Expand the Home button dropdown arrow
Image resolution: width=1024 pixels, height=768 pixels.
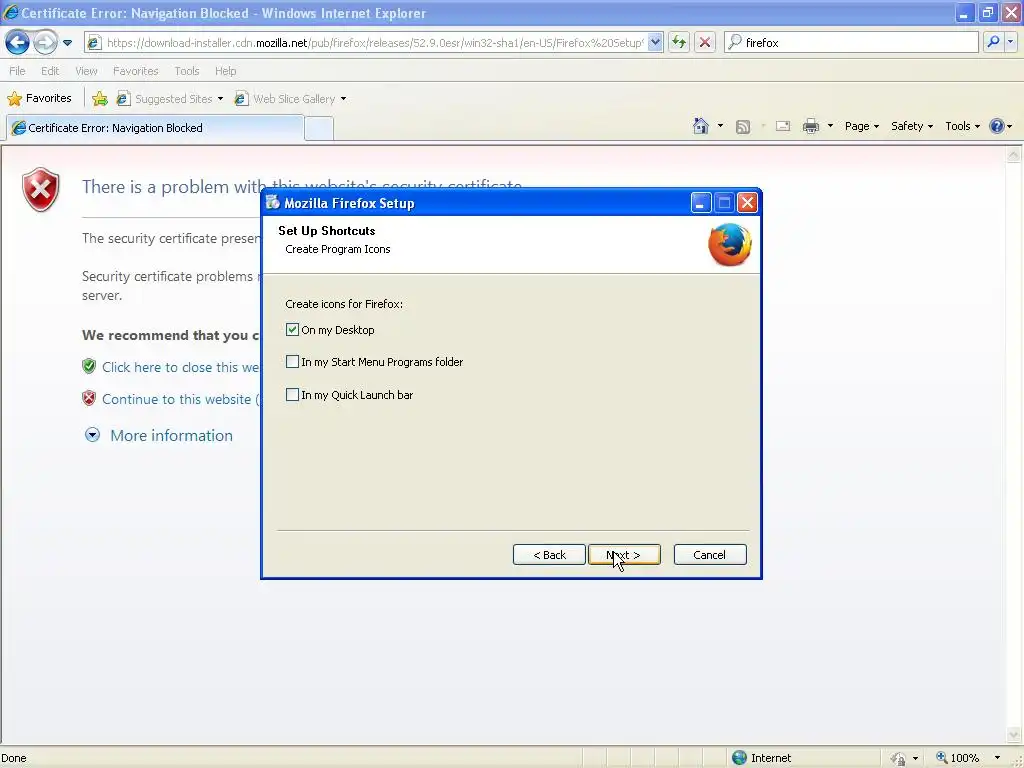coord(720,126)
